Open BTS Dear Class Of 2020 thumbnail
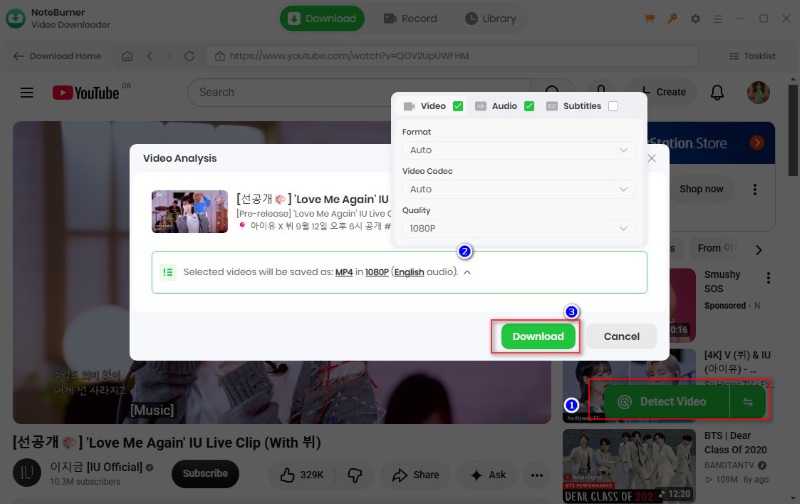 629,466
